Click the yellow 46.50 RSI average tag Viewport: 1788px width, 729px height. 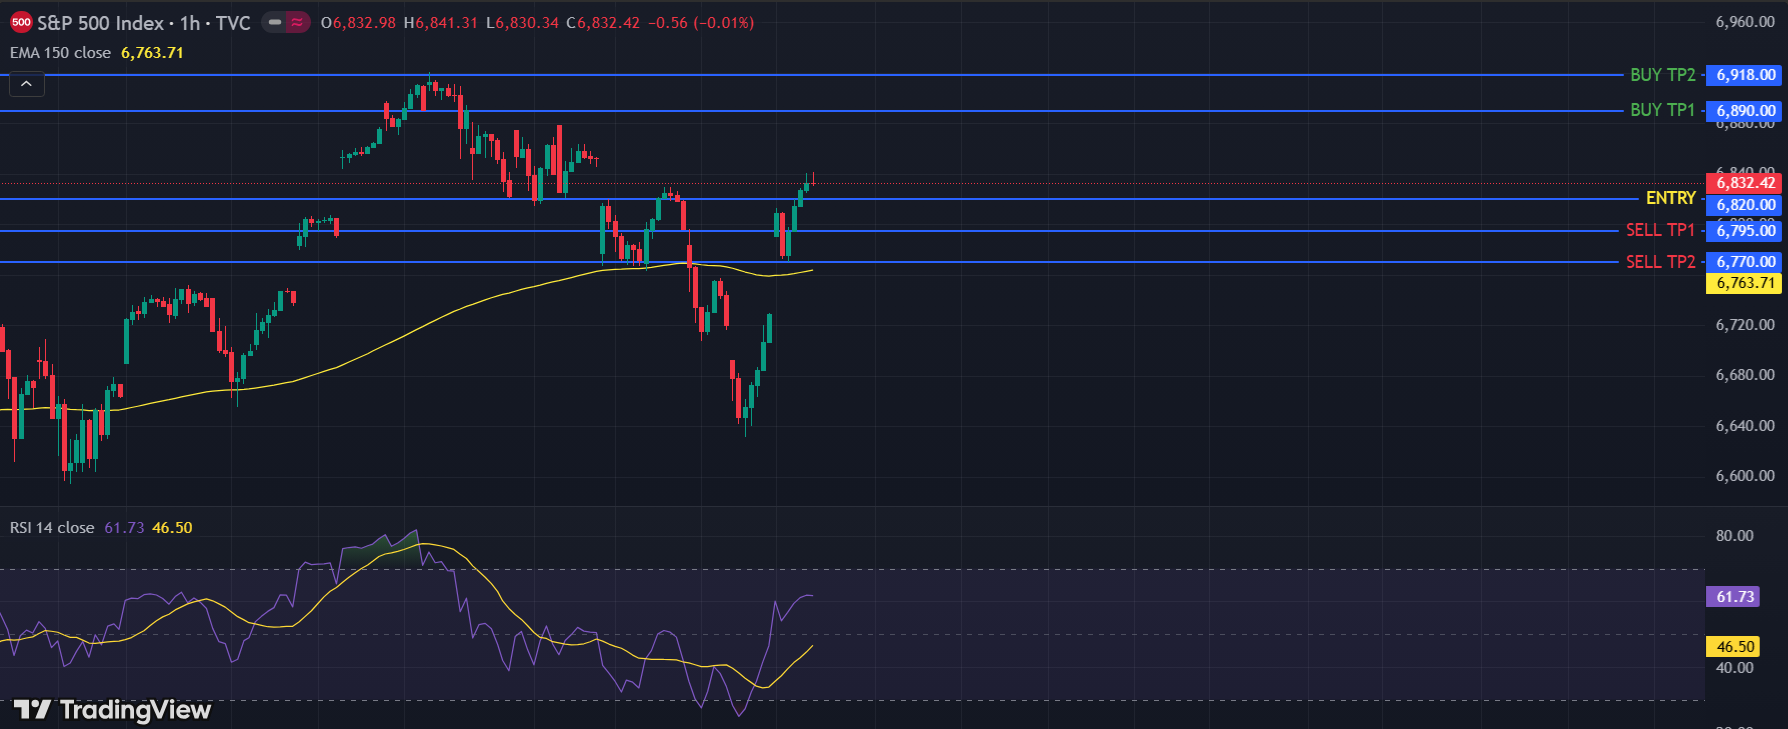coord(1735,647)
